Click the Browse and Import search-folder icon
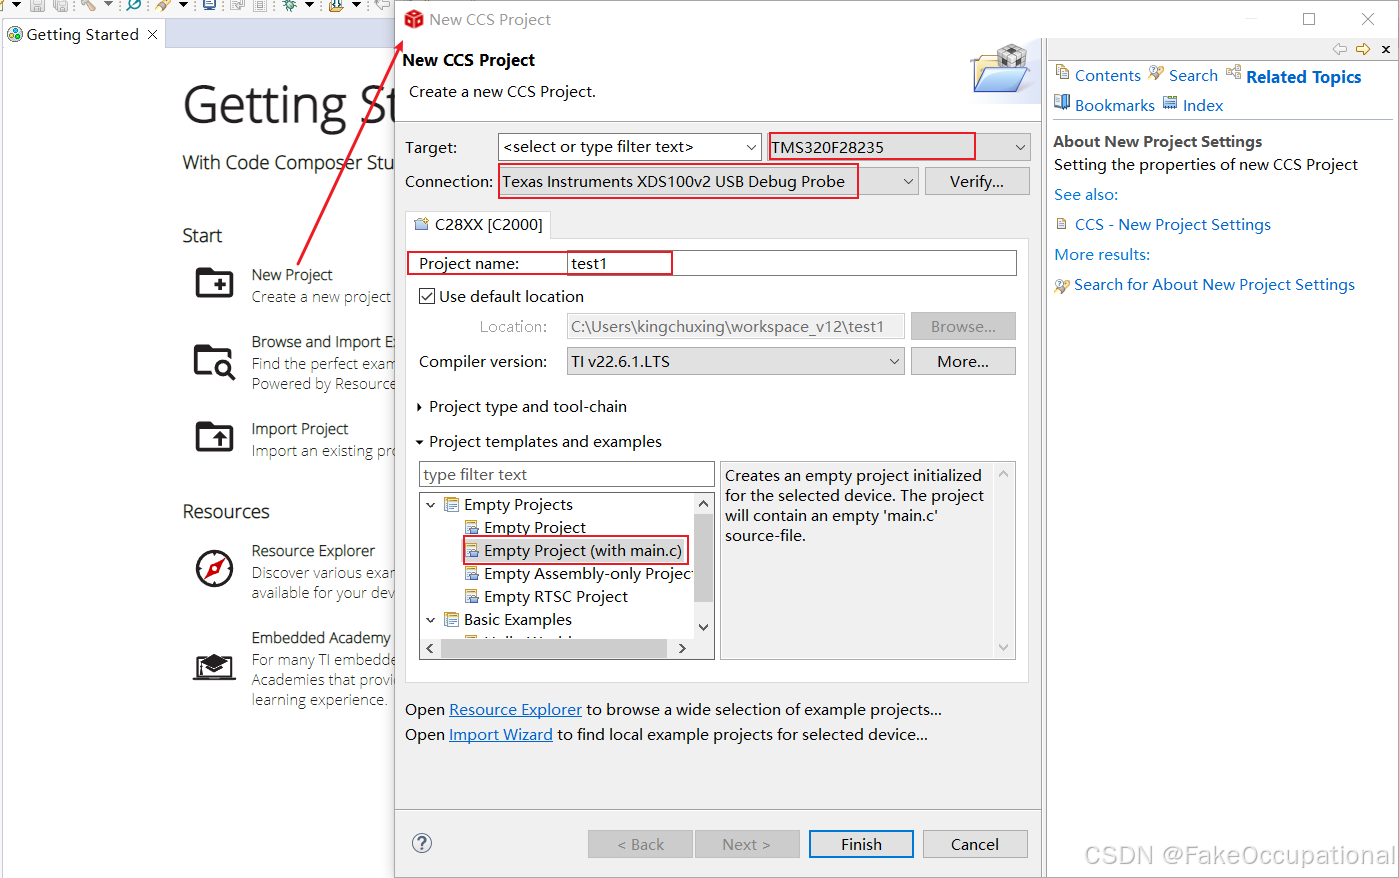Viewport: 1399px width, 878px height. 214,361
